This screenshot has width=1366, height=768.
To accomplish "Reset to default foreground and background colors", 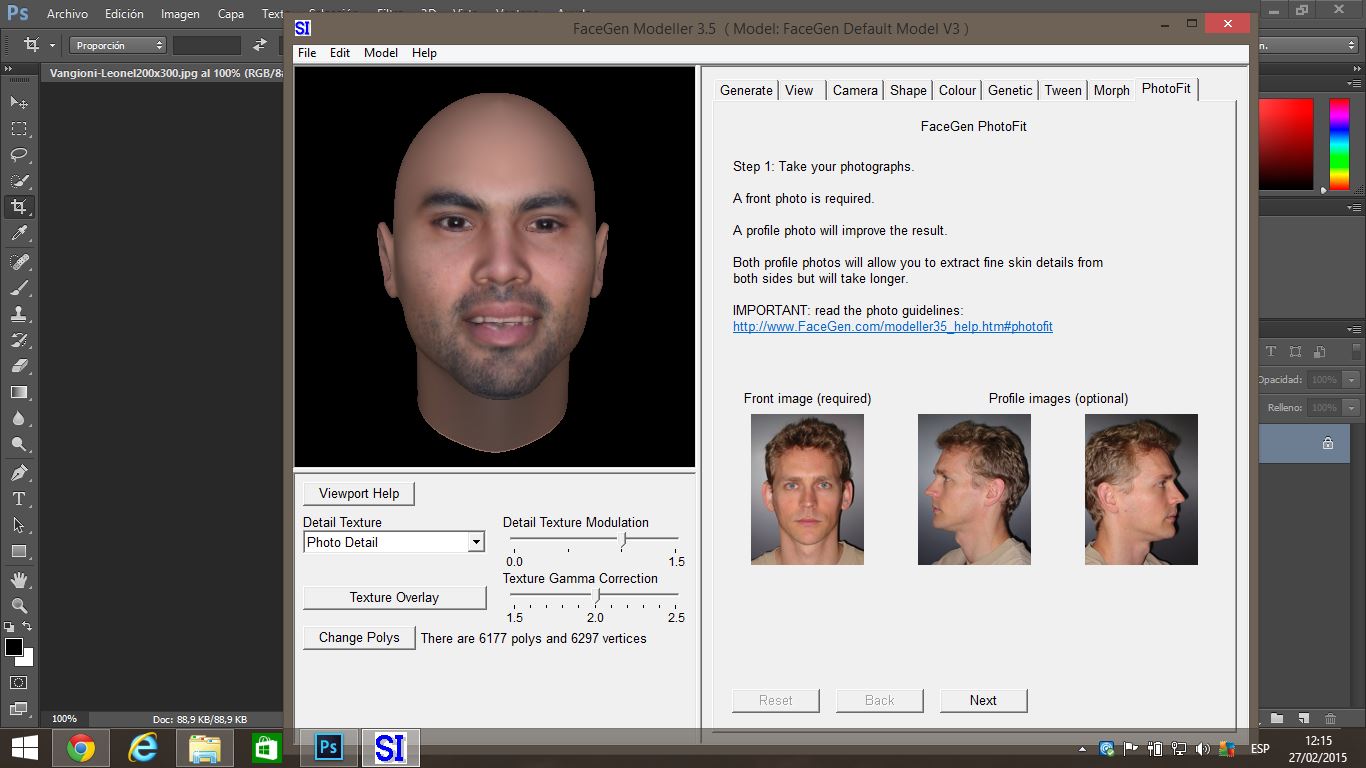I will (10, 627).
